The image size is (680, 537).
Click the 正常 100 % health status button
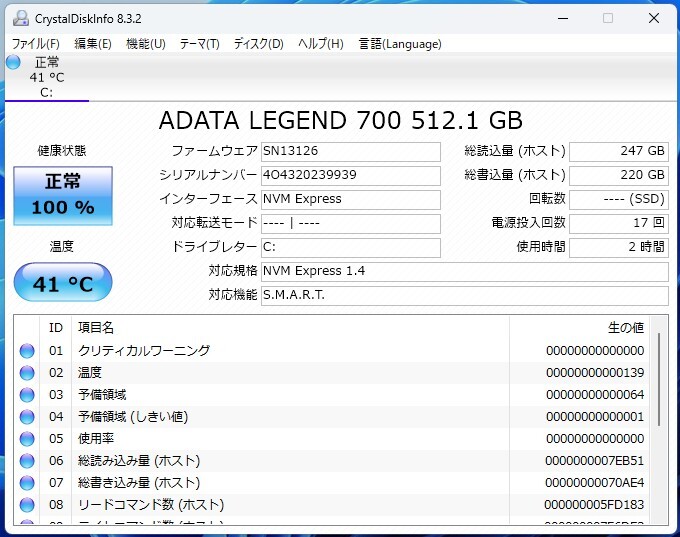tap(63, 196)
